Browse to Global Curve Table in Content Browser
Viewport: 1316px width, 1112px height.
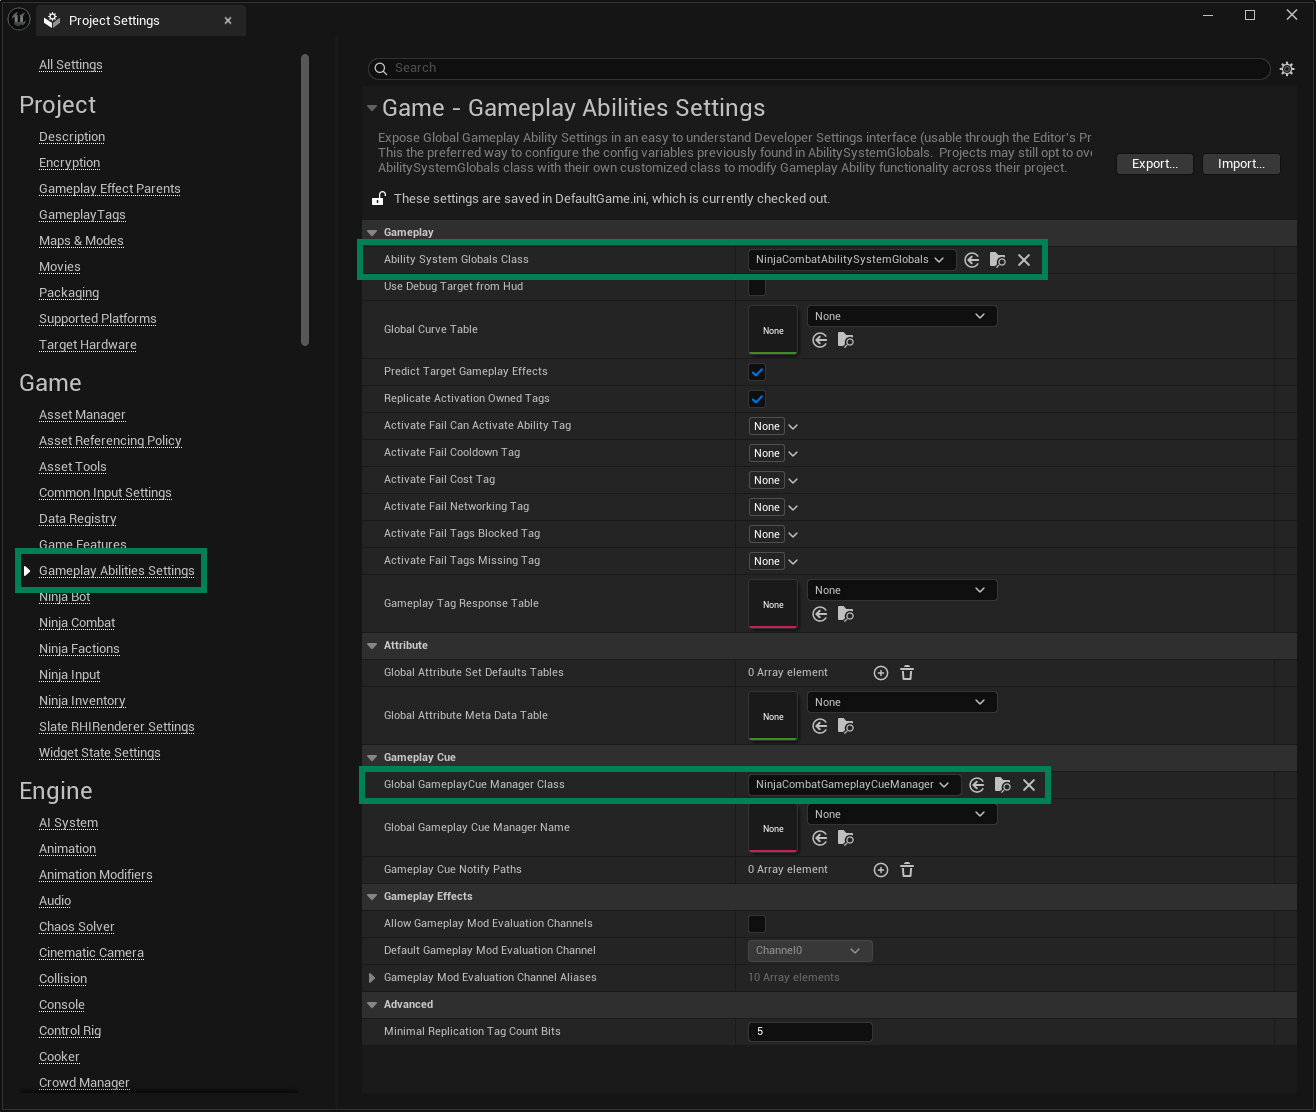coord(846,341)
